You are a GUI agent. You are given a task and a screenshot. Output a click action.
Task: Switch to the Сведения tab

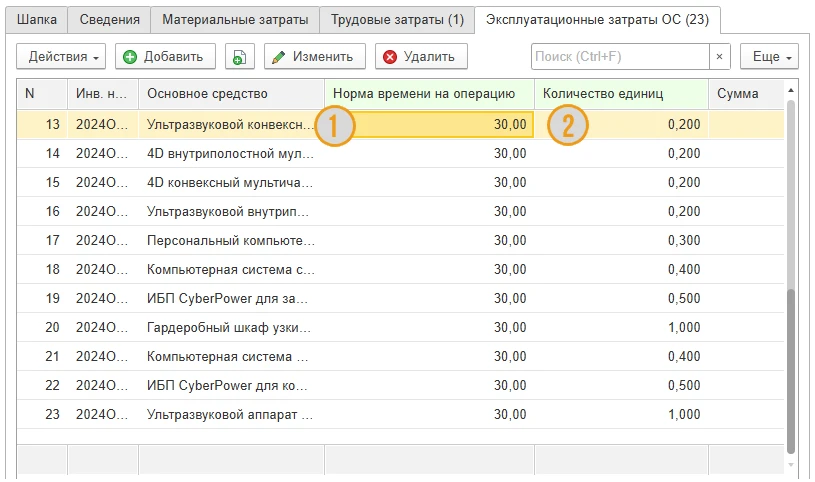pos(109,20)
